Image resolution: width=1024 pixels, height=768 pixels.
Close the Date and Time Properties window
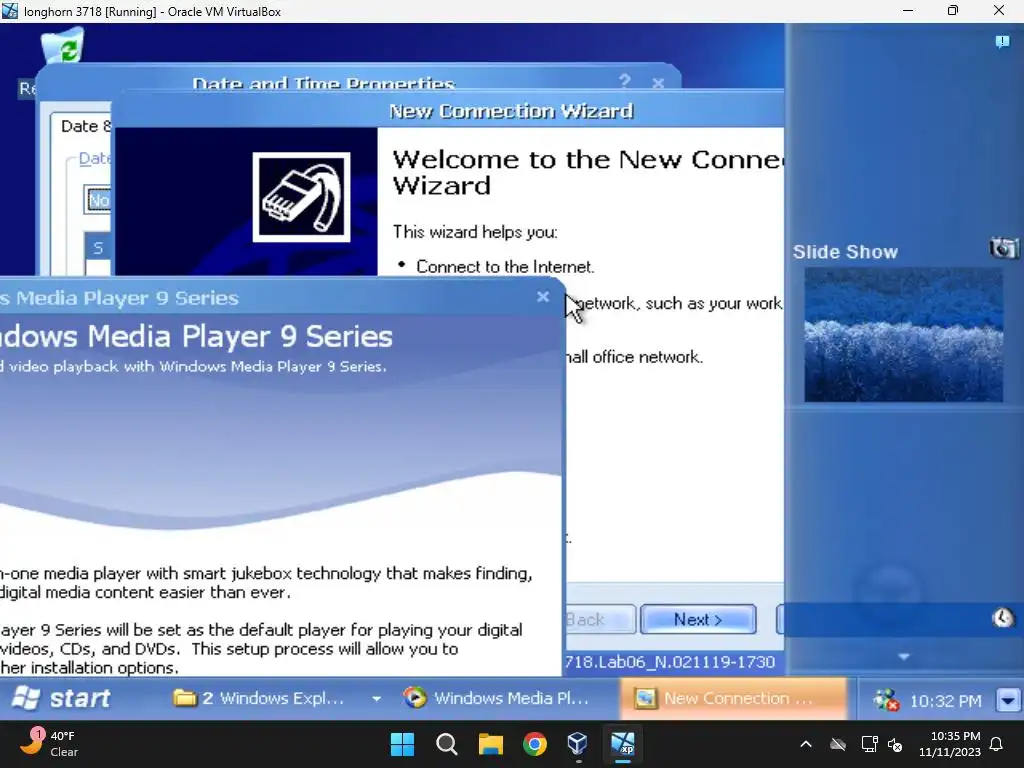(658, 83)
